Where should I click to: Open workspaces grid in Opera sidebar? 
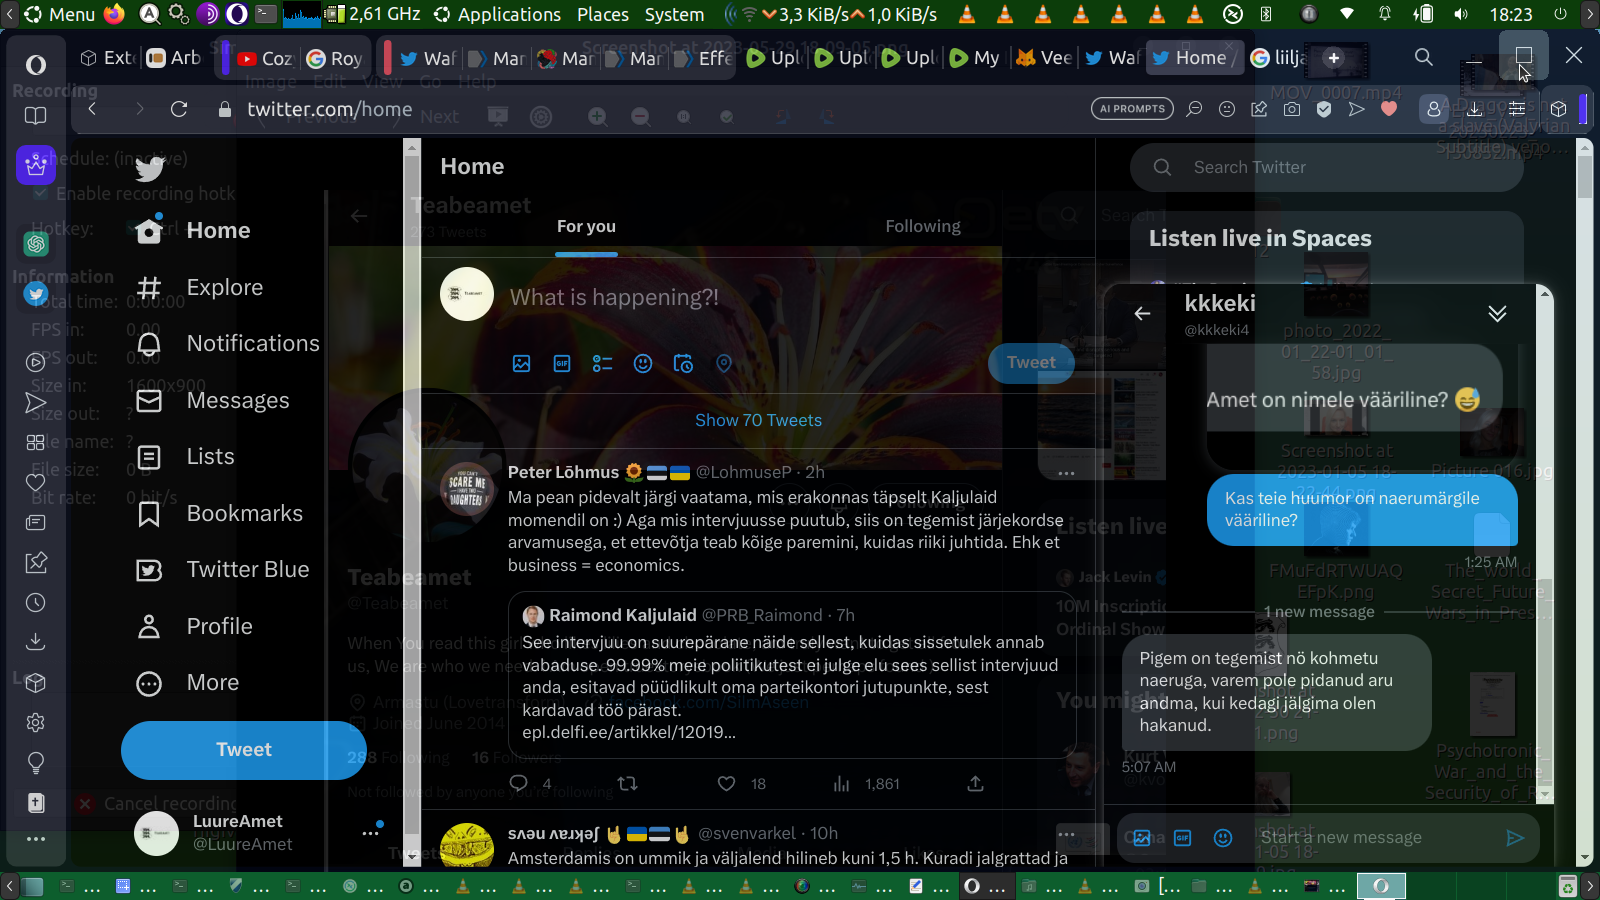(x=36, y=442)
